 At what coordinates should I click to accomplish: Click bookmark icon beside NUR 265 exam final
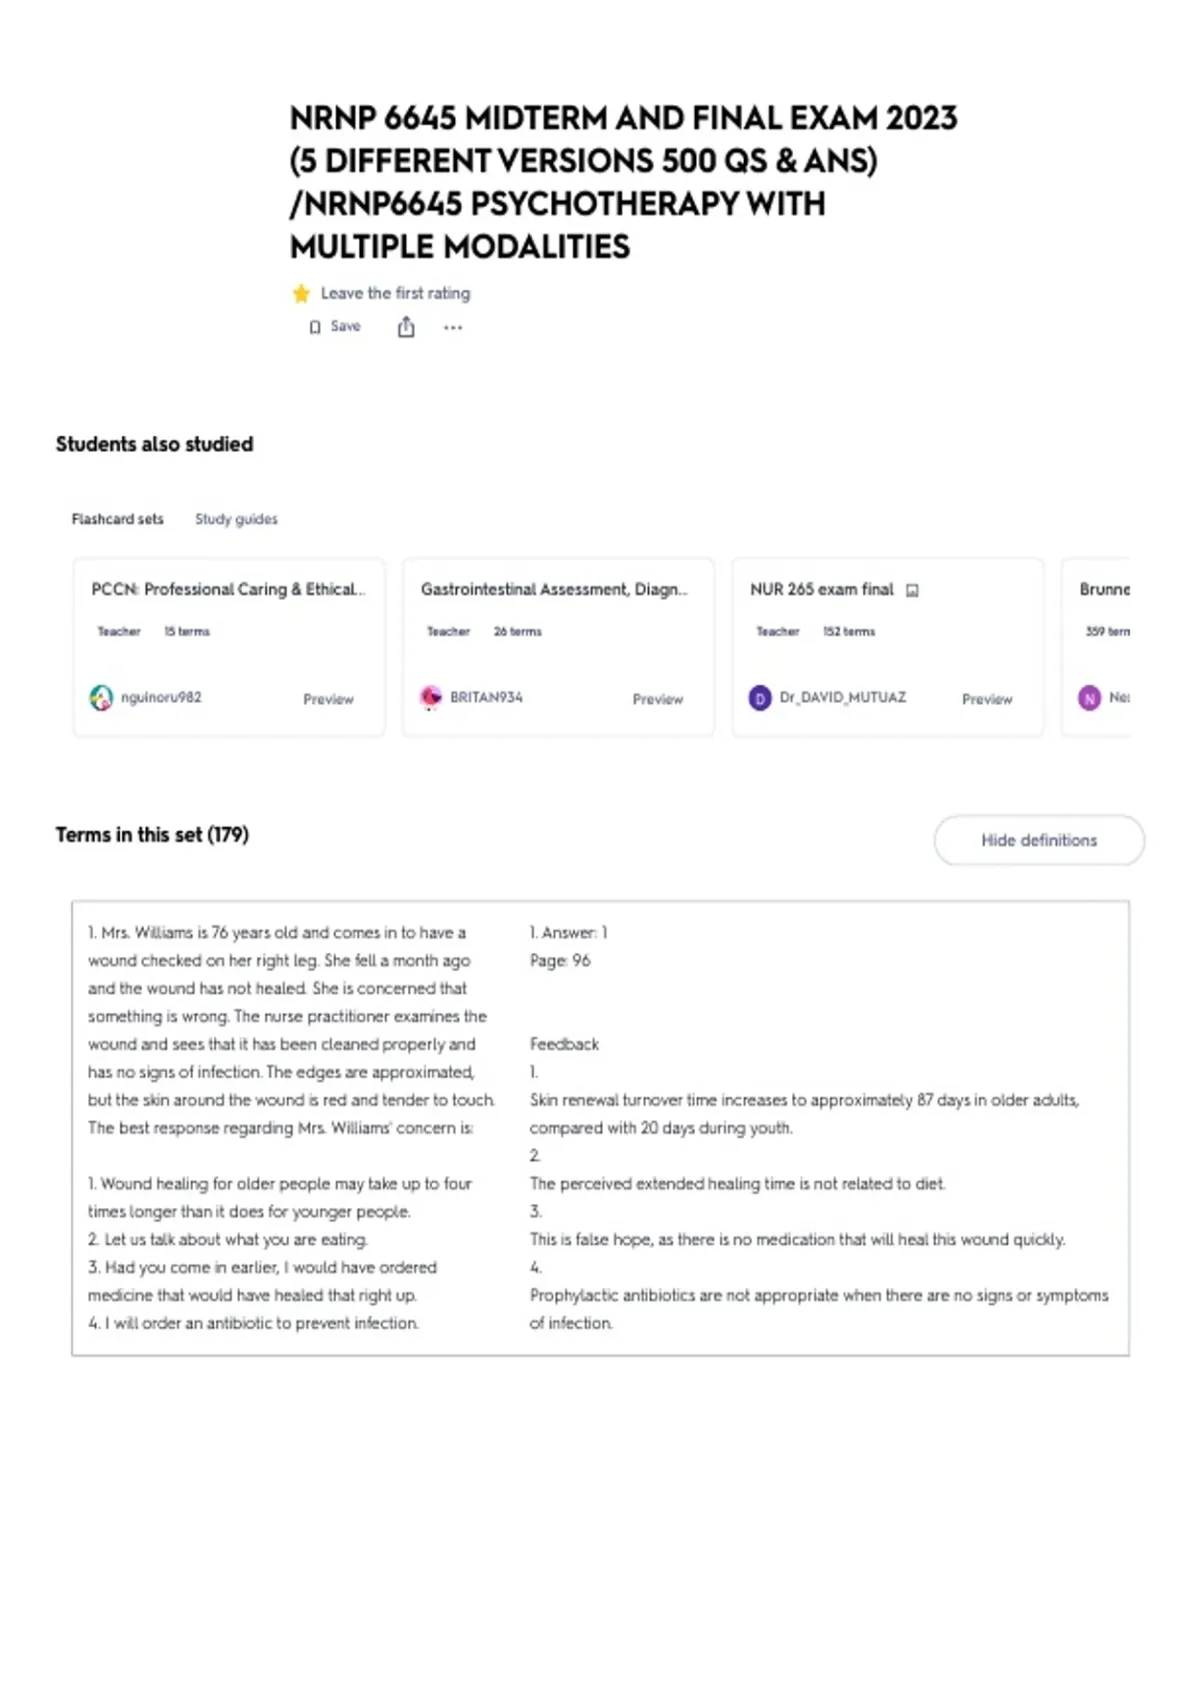tap(912, 591)
